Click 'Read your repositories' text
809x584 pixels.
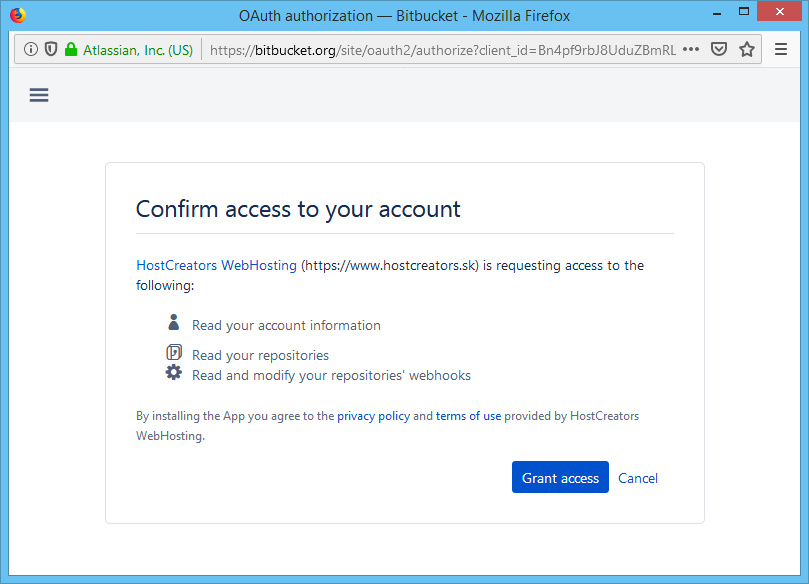point(261,355)
